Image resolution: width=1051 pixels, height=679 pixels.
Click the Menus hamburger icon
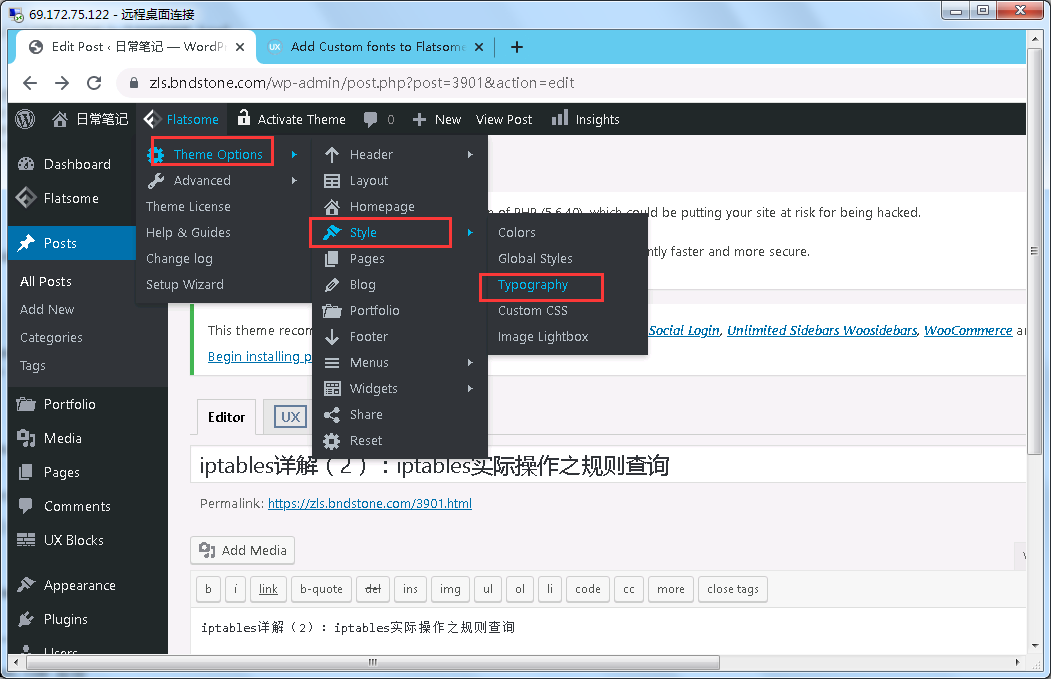pyautogui.click(x=332, y=363)
